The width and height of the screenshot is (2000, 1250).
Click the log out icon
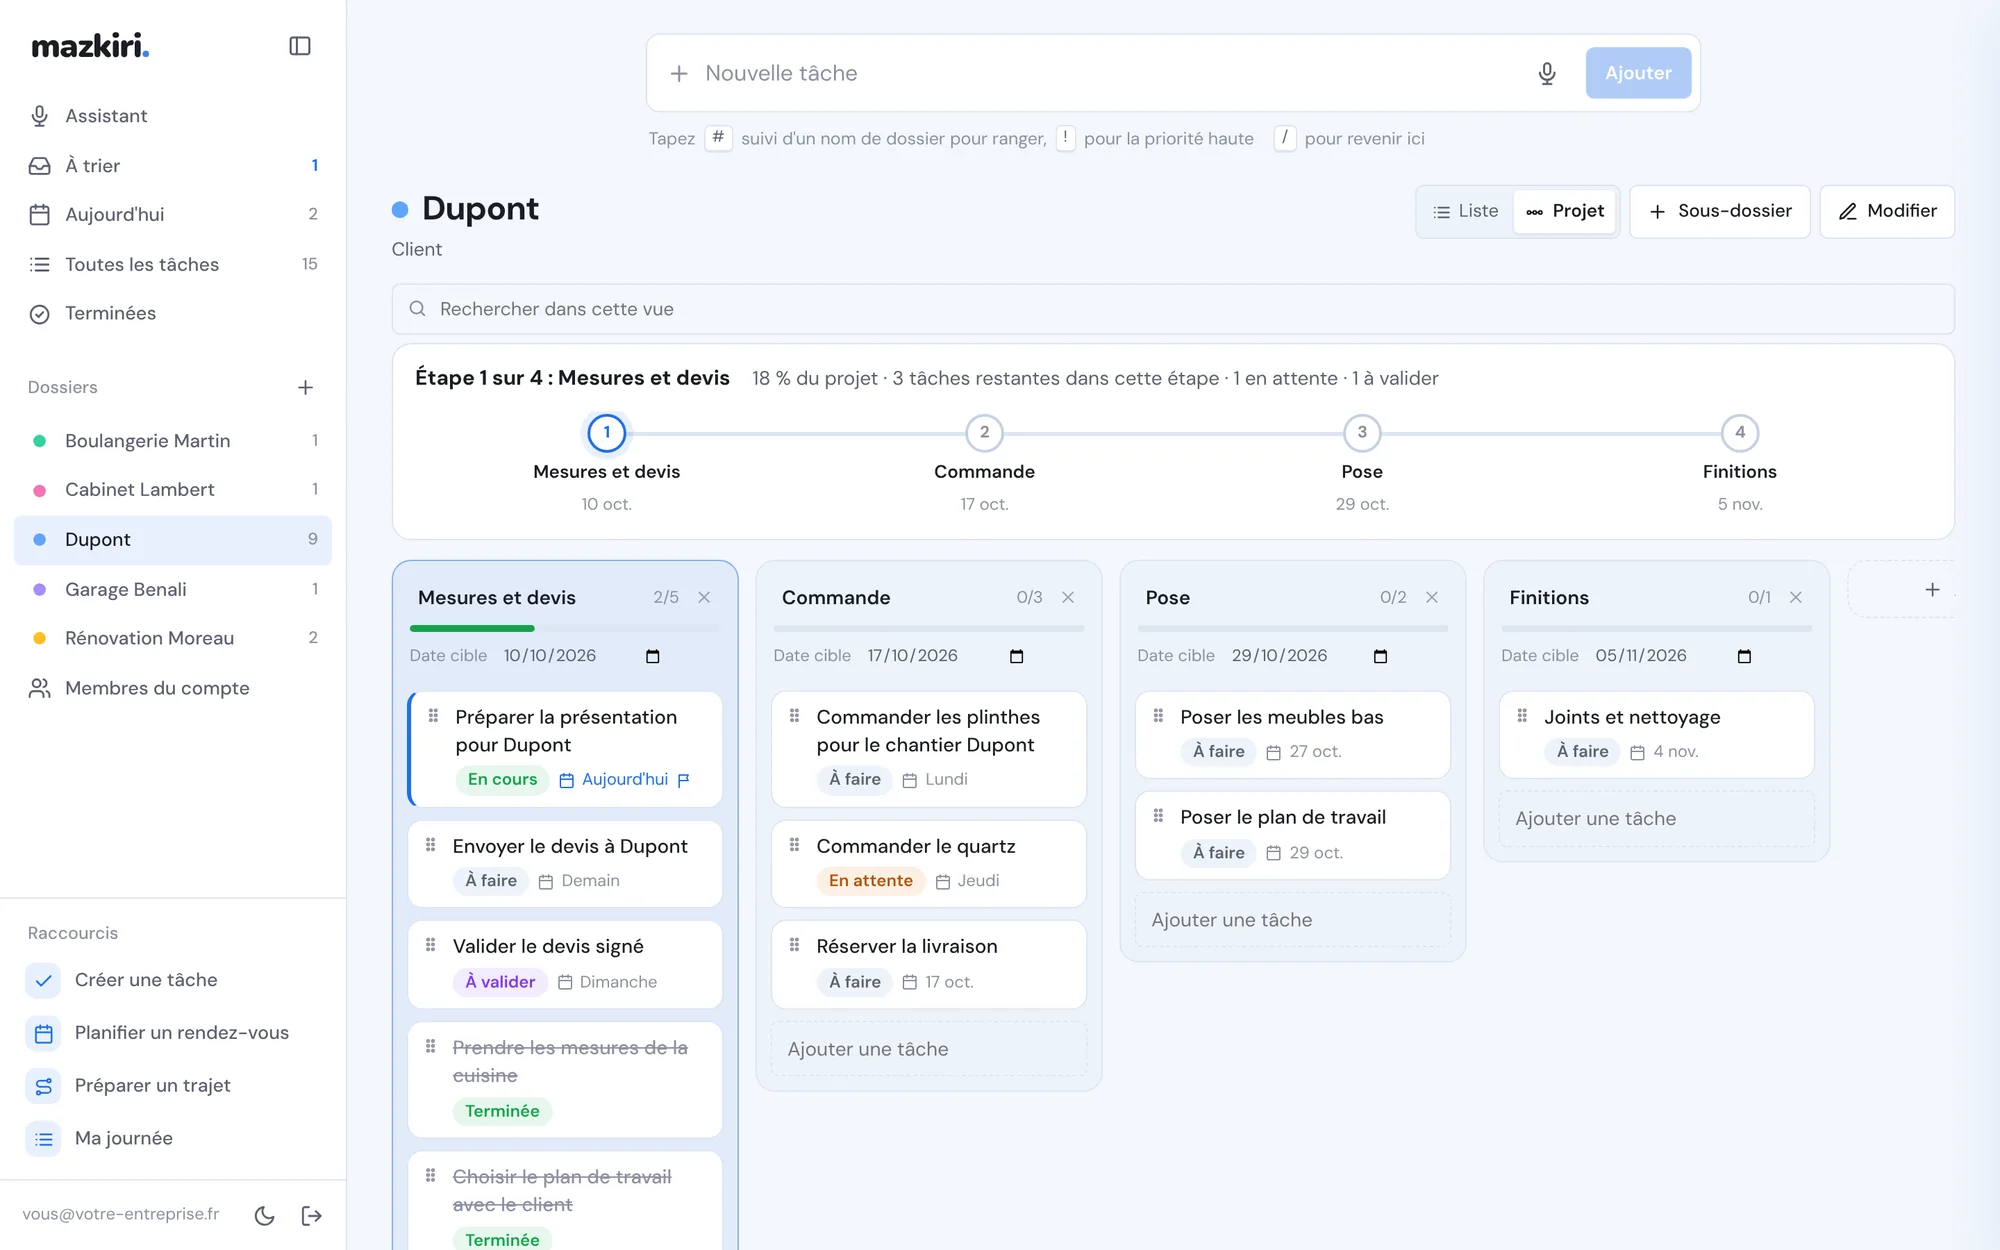click(x=311, y=1215)
